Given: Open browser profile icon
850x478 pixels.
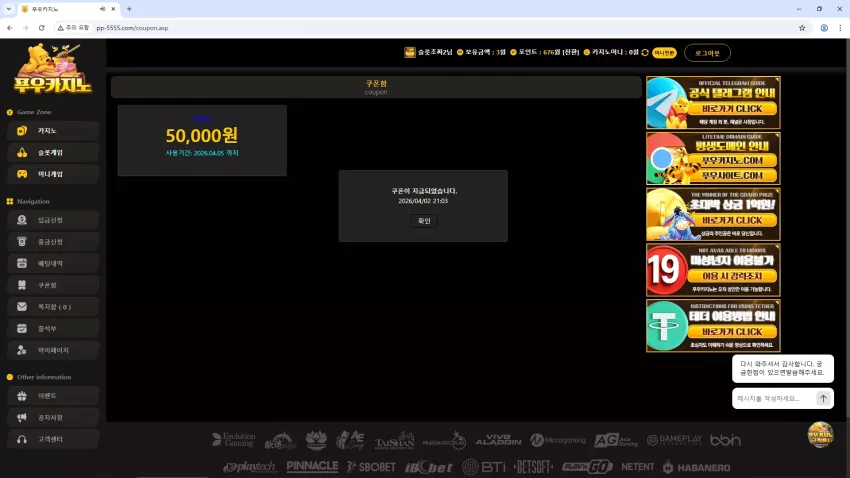Looking at the screenshot, I should tap(824, 28).
